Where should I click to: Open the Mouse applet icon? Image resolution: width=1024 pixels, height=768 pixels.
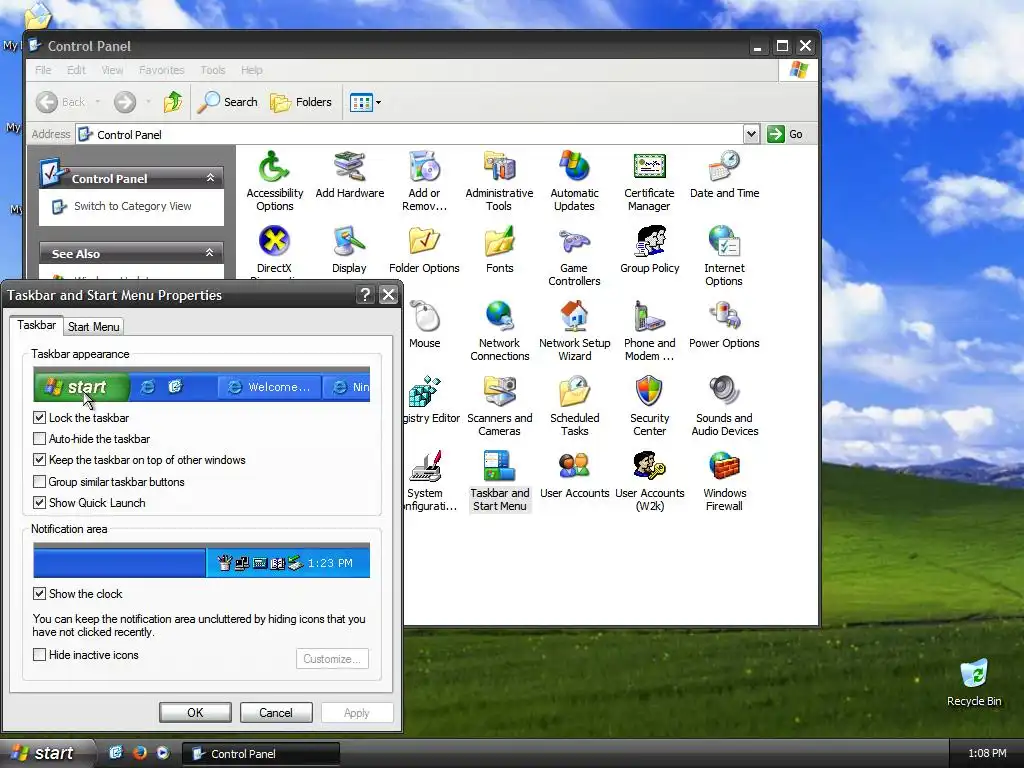424,325
